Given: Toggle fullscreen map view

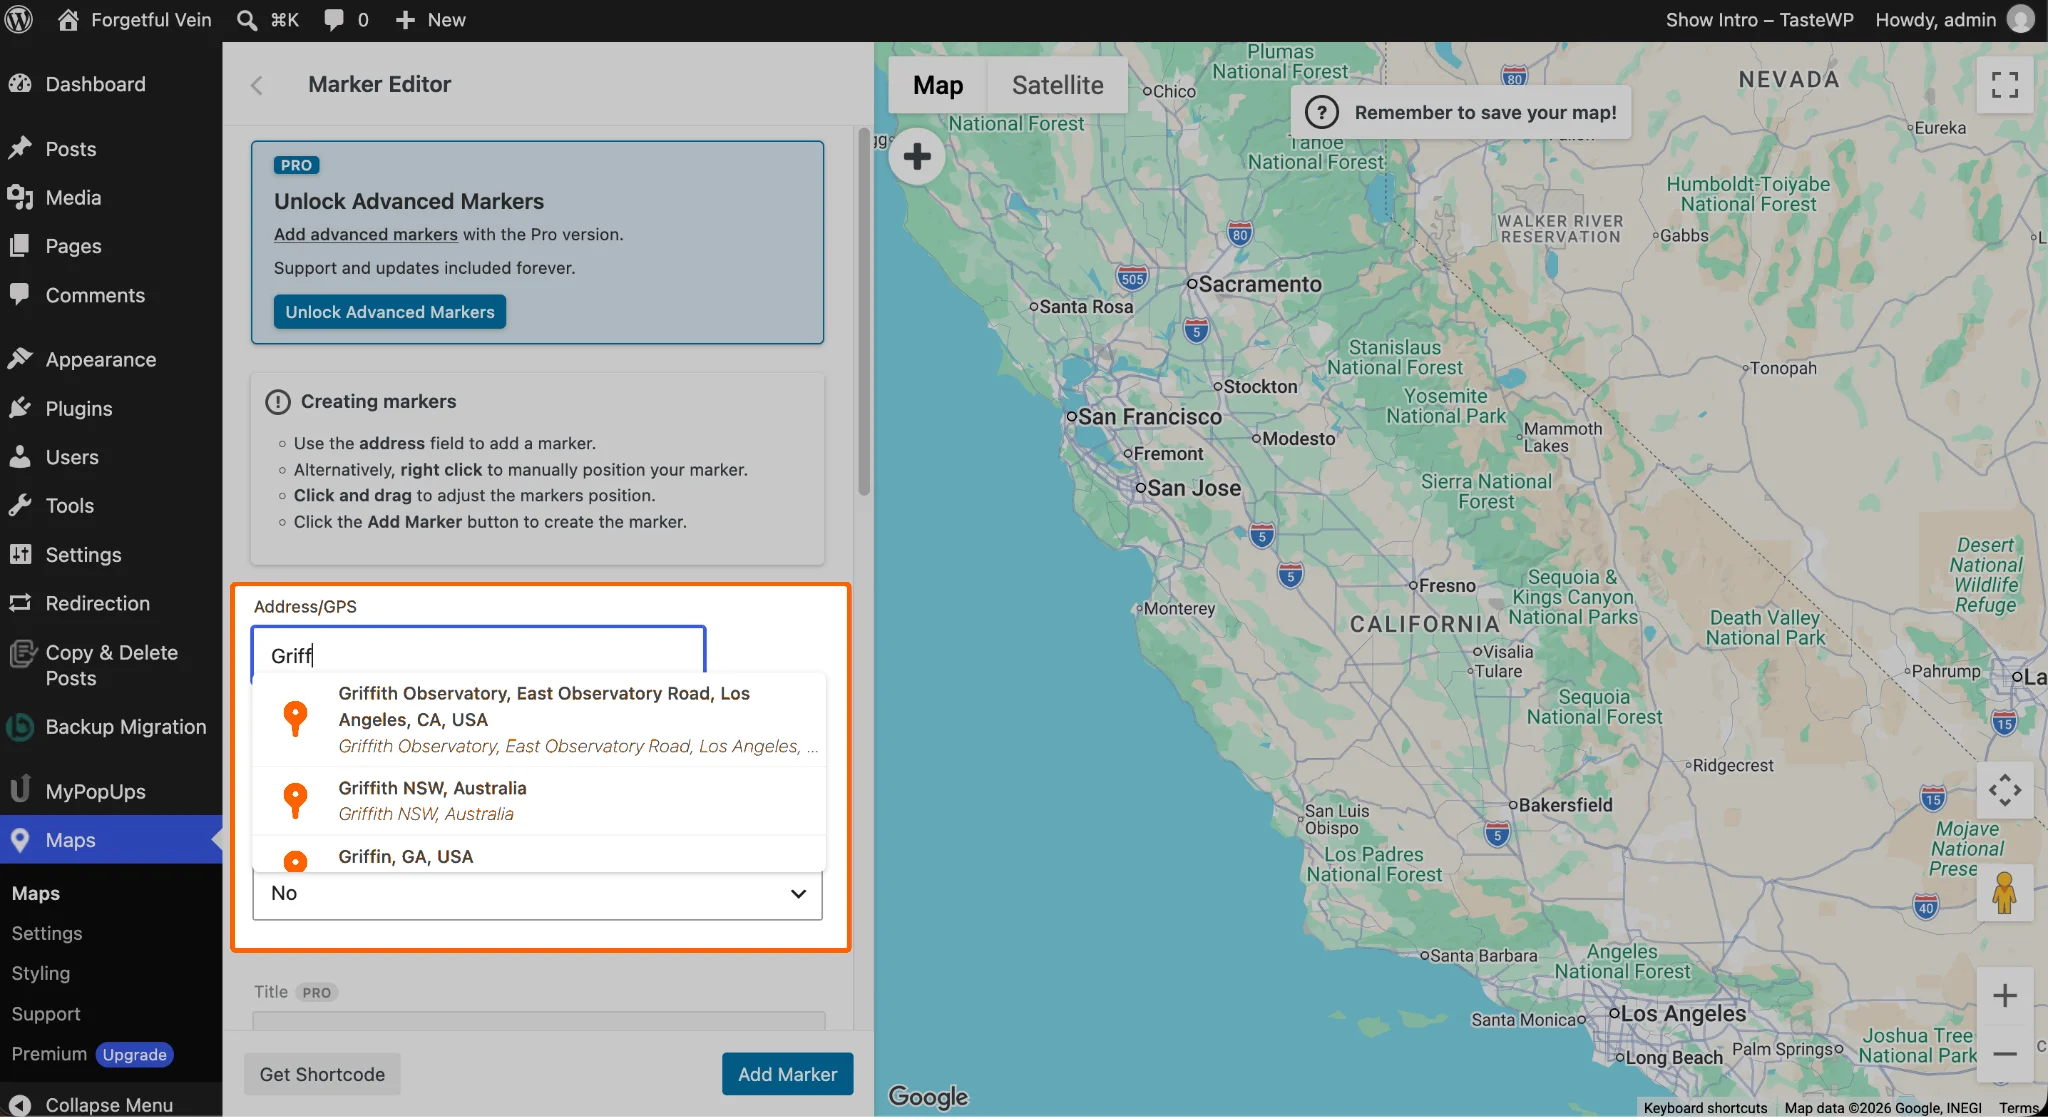Looking at the screenshot, I should coord(2005,85).
